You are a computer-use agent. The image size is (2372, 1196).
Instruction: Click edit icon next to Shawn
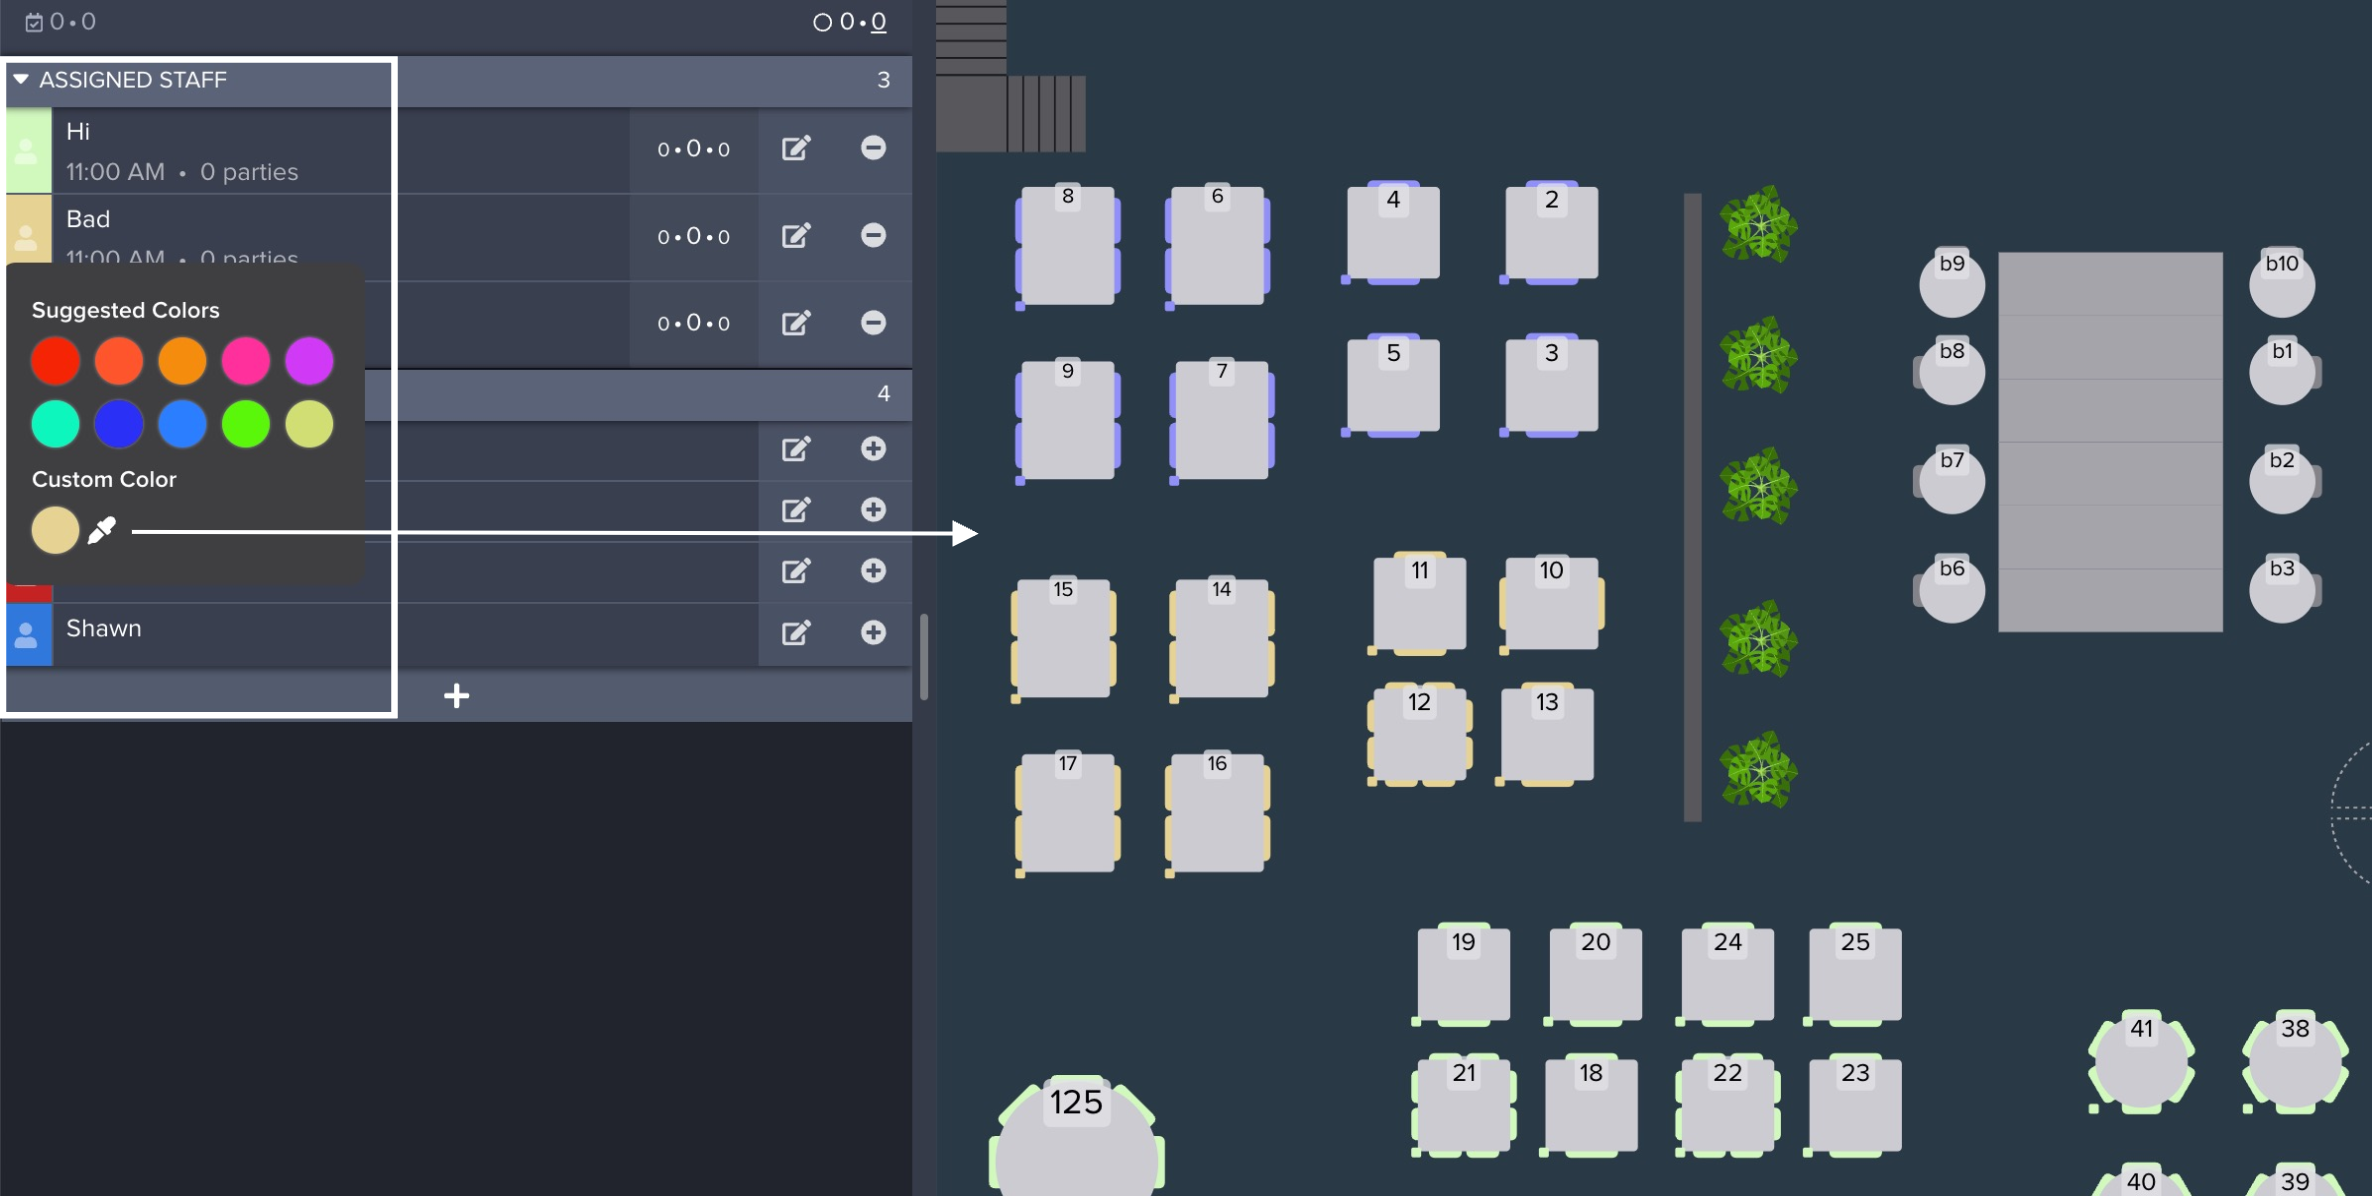coord(795,633)
